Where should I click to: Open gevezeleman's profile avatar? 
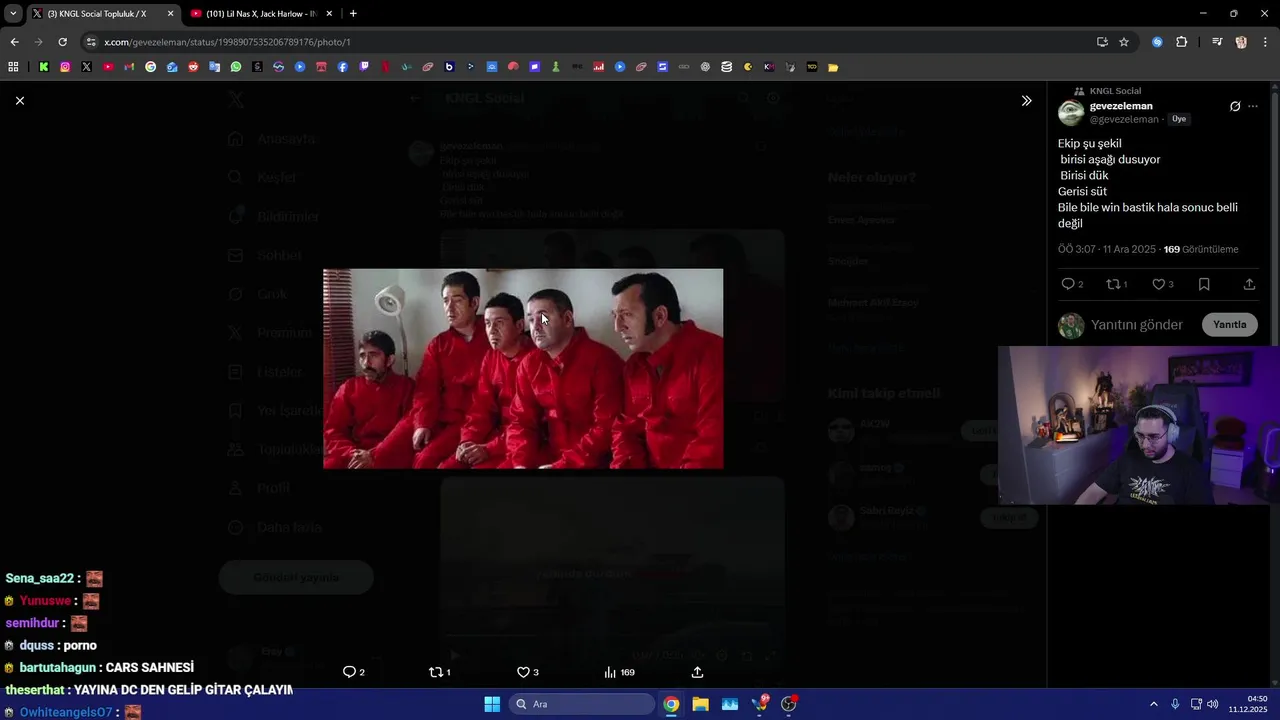[x=1071, y=112]
